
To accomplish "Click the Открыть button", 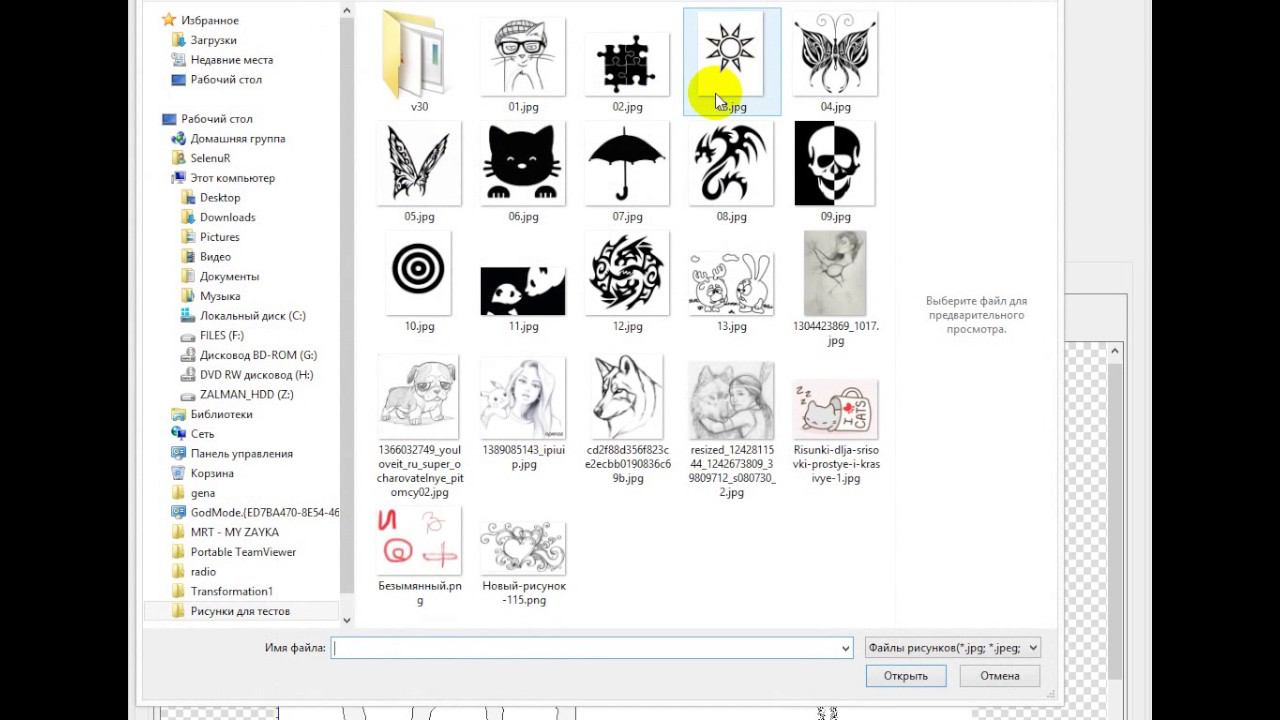I will (906, 676).
